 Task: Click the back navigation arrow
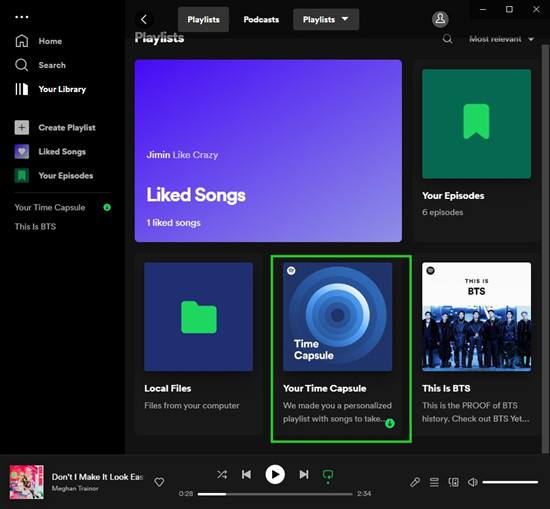point(144,19)
